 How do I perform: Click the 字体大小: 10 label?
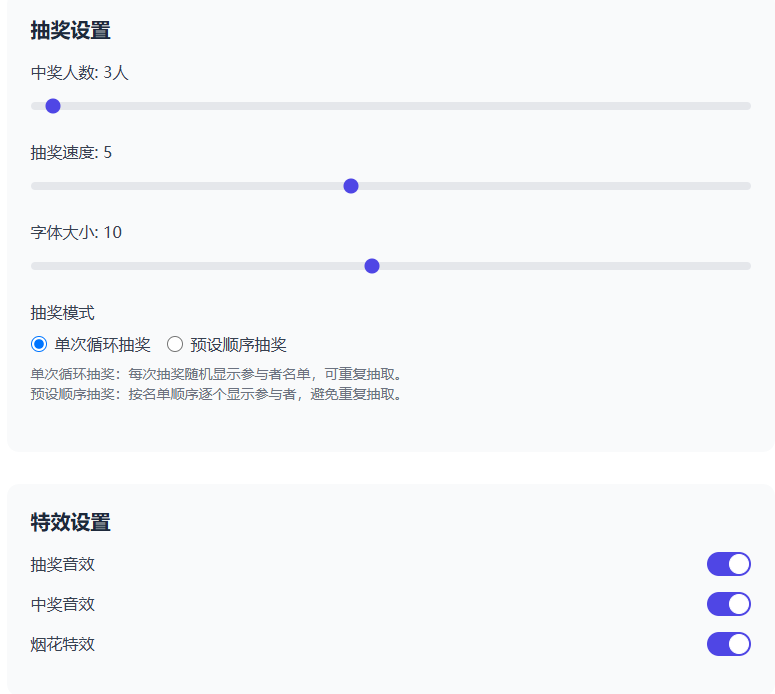[x=76, y=233]
